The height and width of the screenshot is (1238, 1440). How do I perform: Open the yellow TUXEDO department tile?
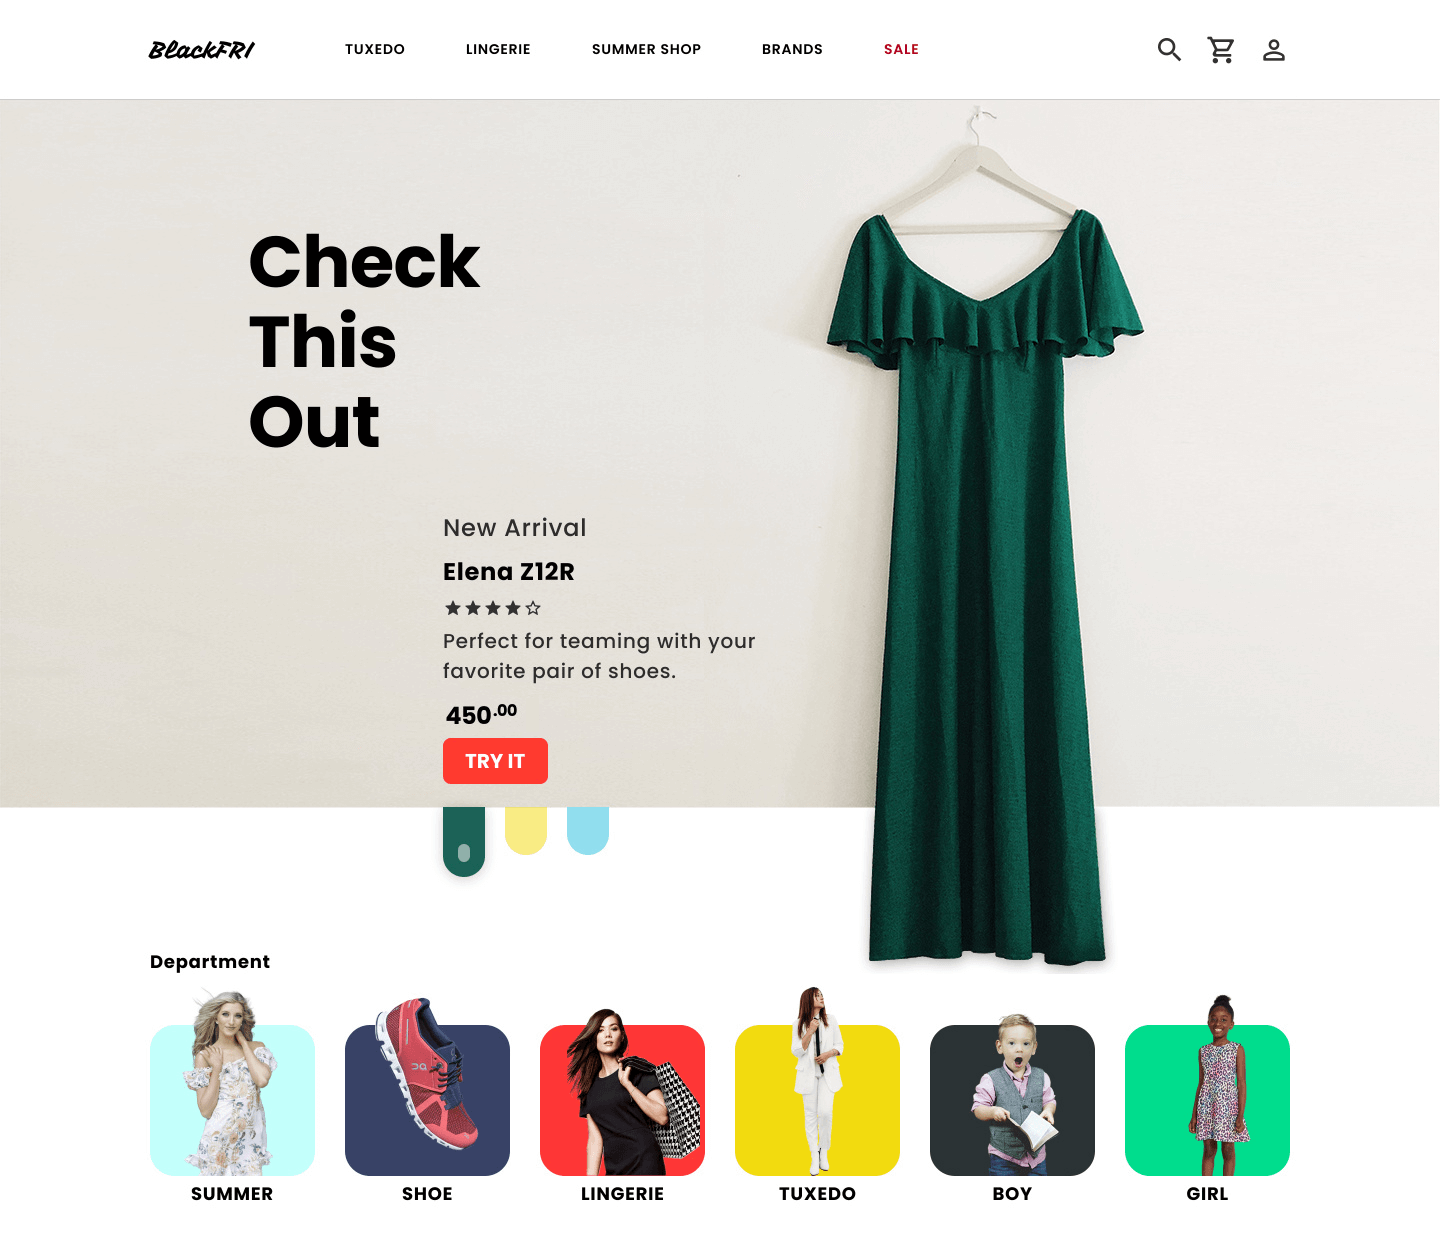click(x=817, y=1100)
